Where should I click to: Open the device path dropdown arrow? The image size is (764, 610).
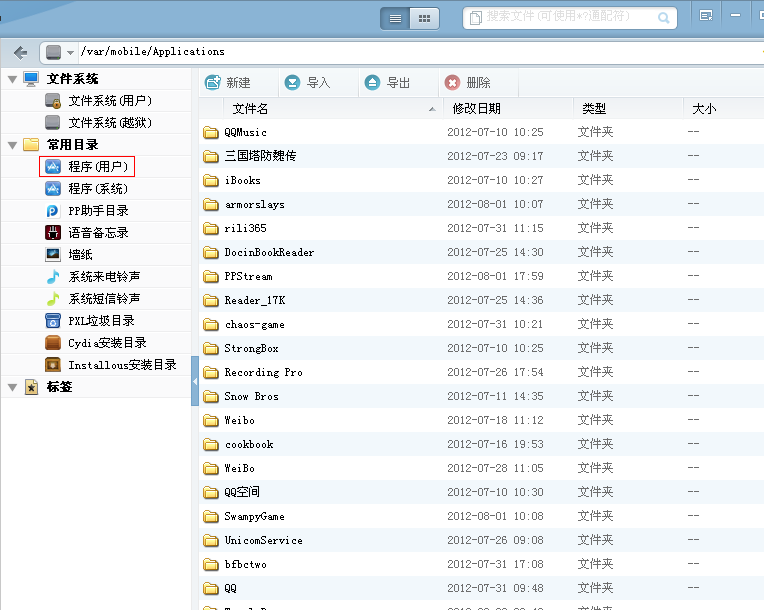tap(70, 52)
